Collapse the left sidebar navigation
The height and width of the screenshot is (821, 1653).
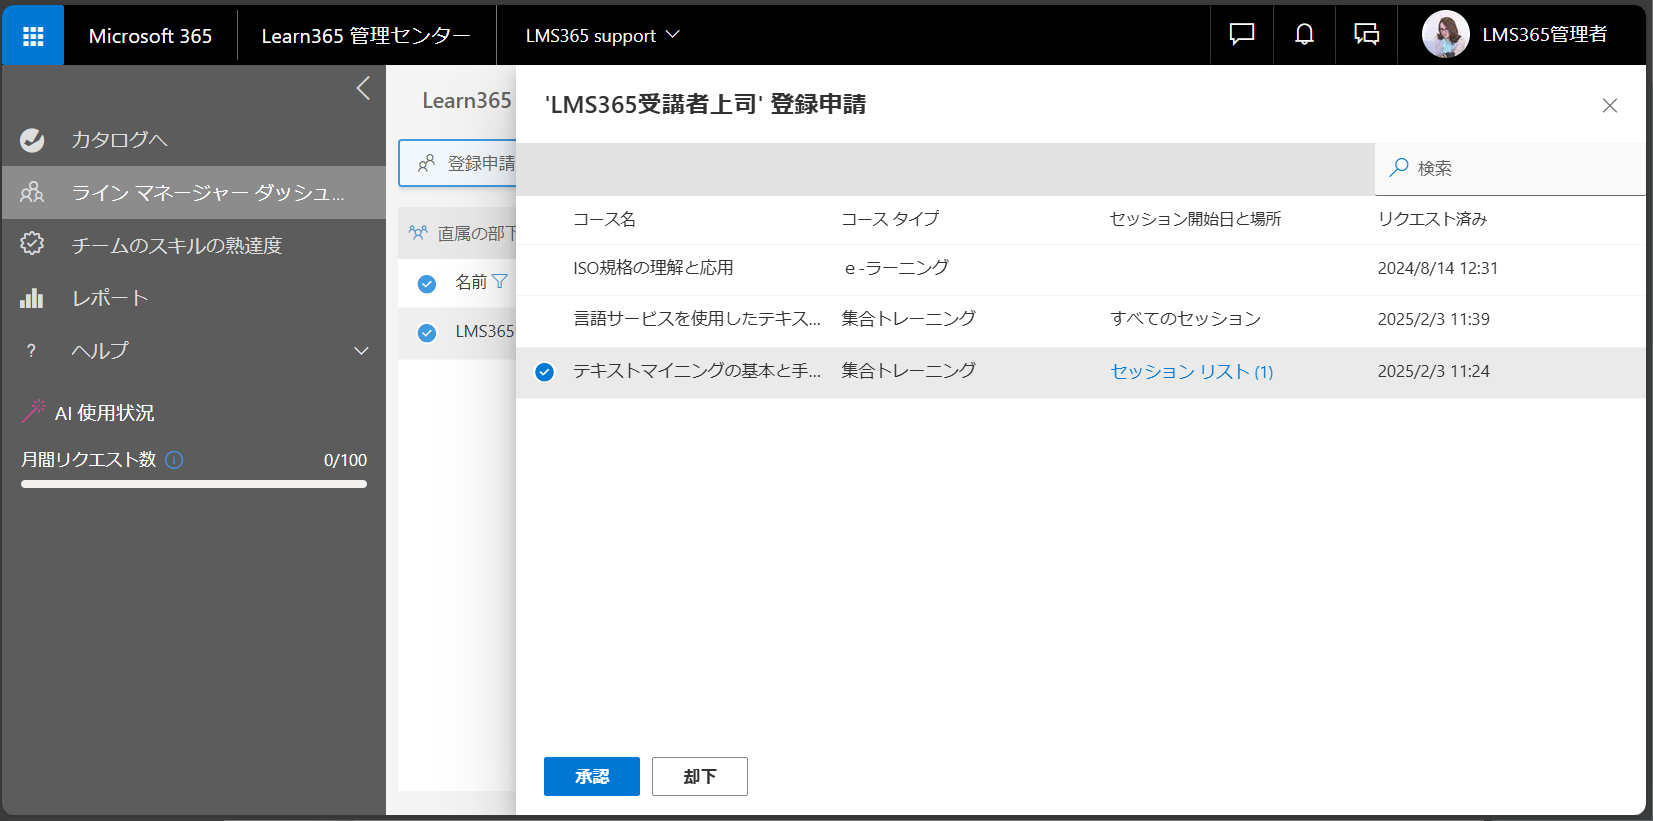(x=363, y=89)
